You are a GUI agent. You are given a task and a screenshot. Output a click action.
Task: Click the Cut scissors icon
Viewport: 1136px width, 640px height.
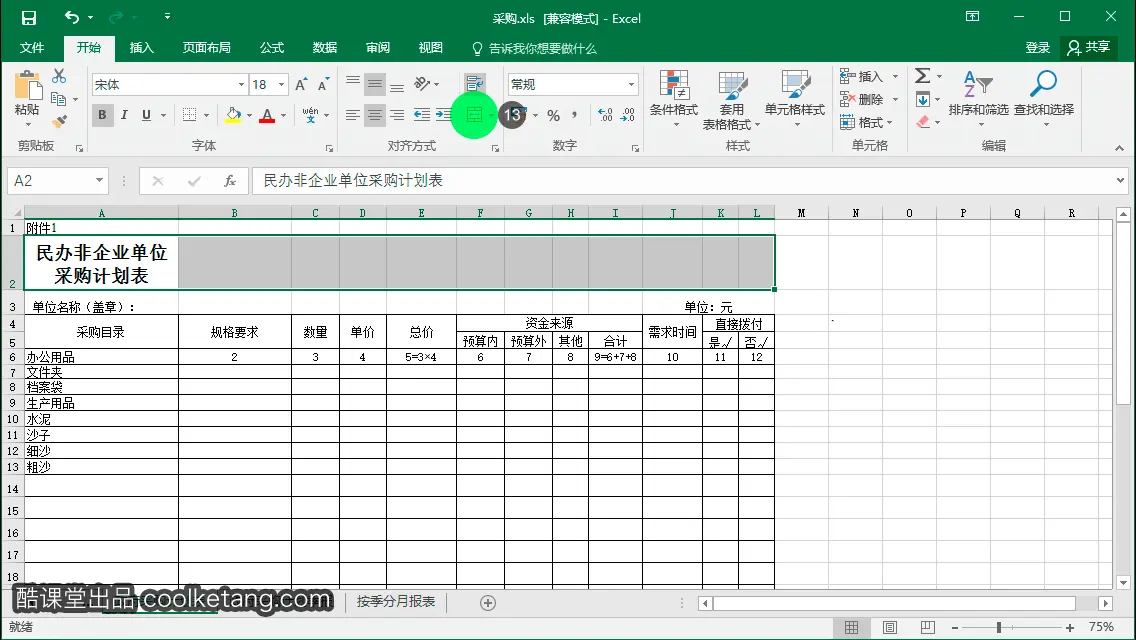coord(59,75)
